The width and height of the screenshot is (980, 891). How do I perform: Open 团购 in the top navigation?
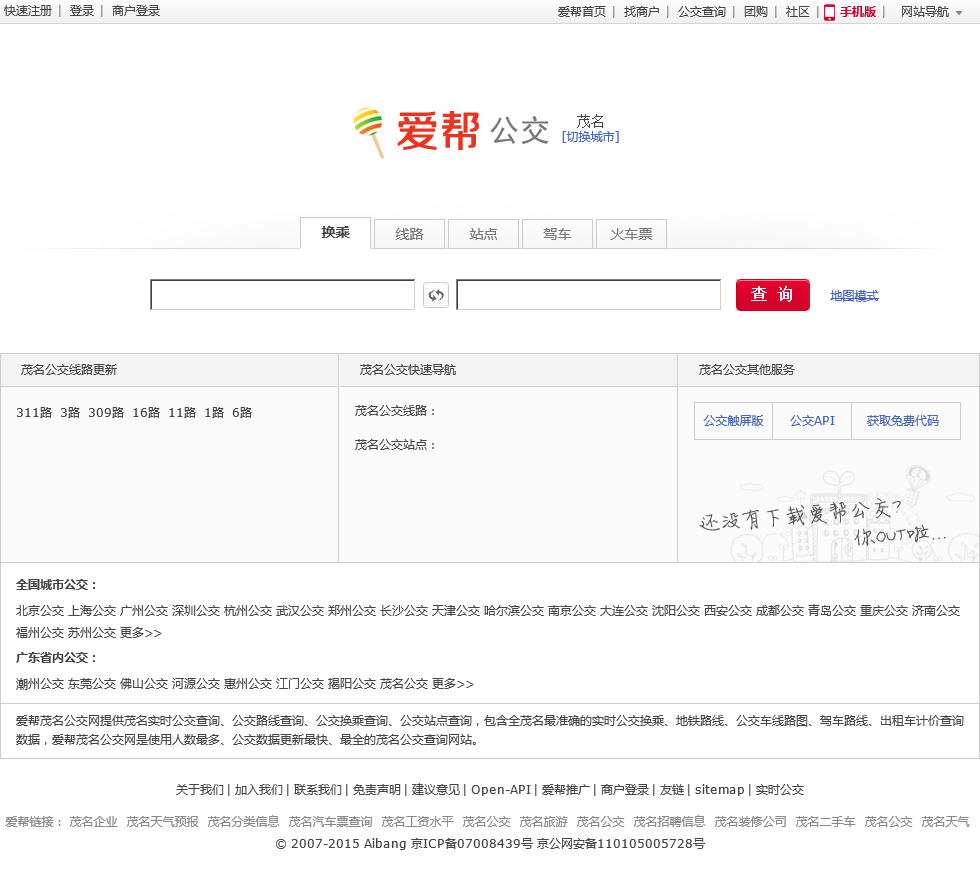tap(756, 12)
